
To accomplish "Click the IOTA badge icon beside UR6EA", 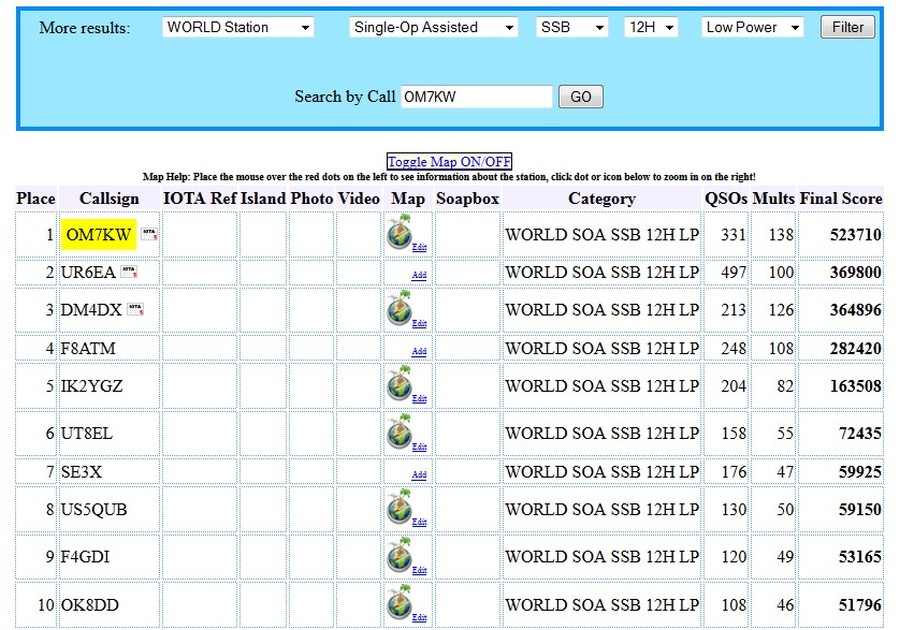I will [x=129, y=272].
